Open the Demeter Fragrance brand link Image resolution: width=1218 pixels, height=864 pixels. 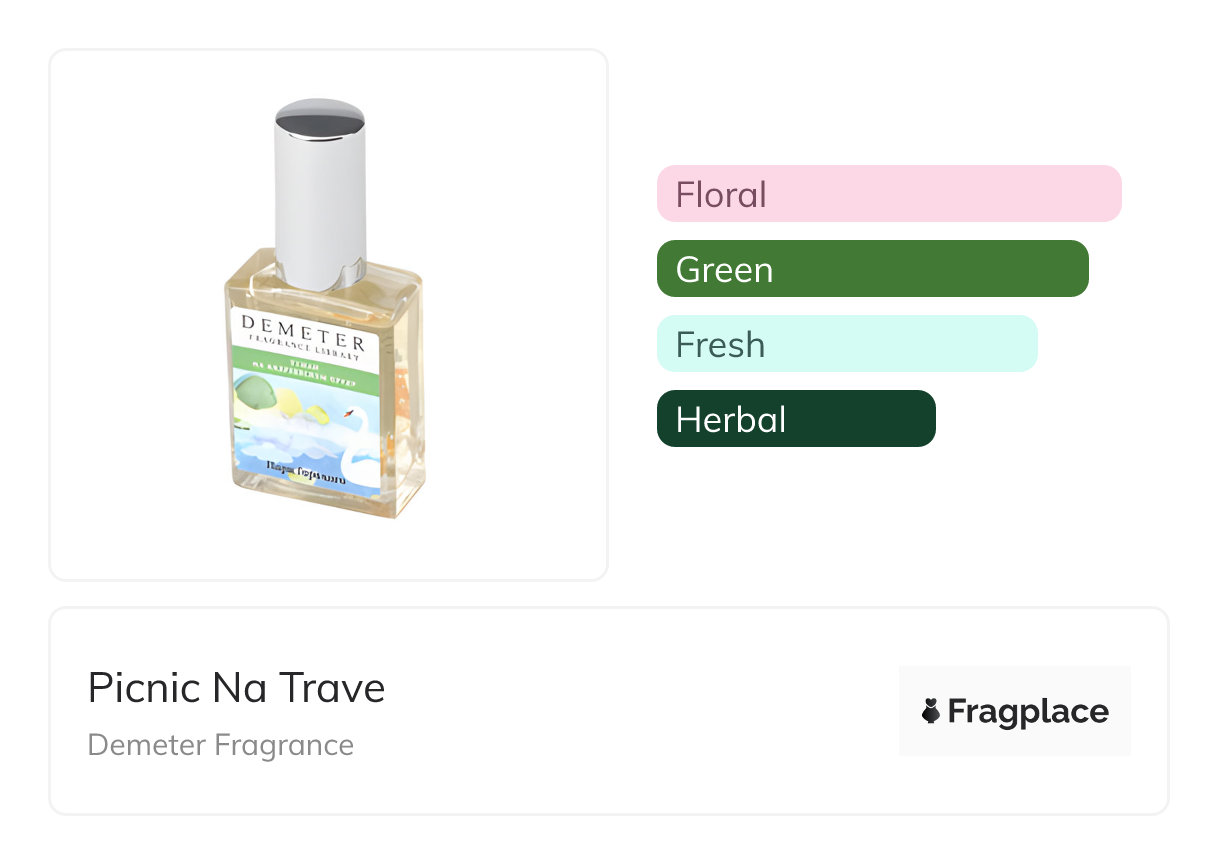pyautogui.click(x=221, y=745)
